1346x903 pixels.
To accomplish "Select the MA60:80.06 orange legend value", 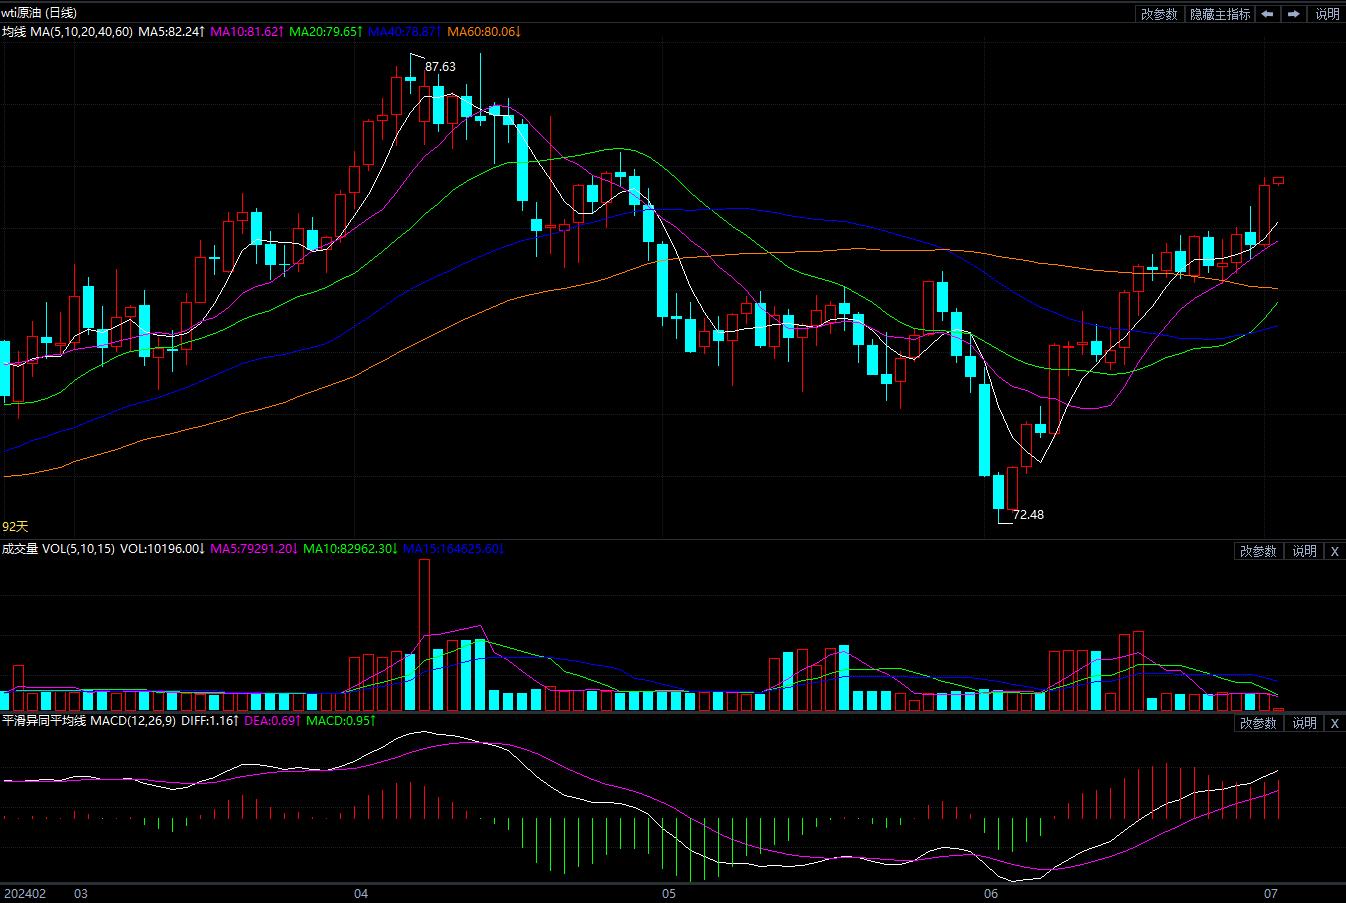I will [484, 32].
